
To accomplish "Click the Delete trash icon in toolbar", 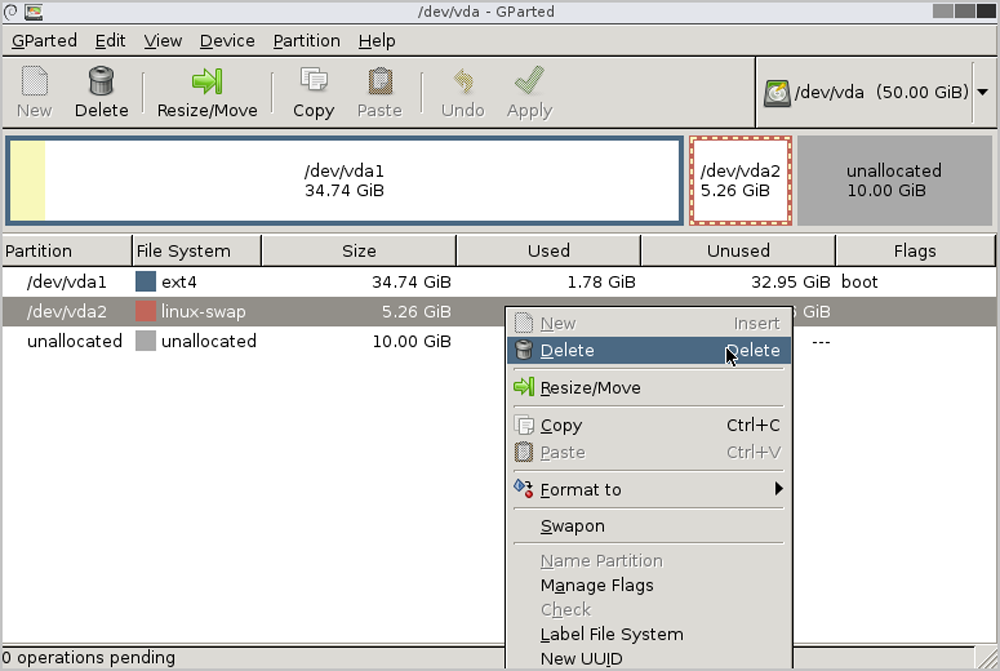I will pyautogui.click(x=101, y=81).
